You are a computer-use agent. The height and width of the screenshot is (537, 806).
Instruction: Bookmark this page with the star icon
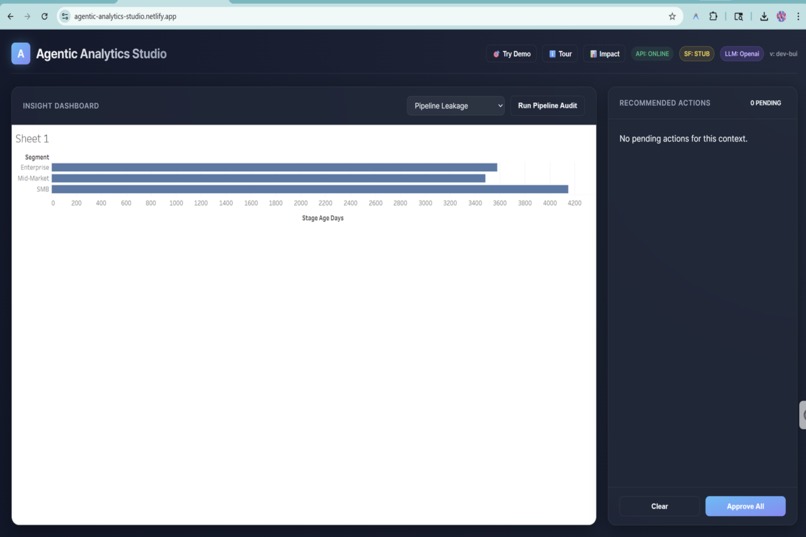tap(672, 16)
